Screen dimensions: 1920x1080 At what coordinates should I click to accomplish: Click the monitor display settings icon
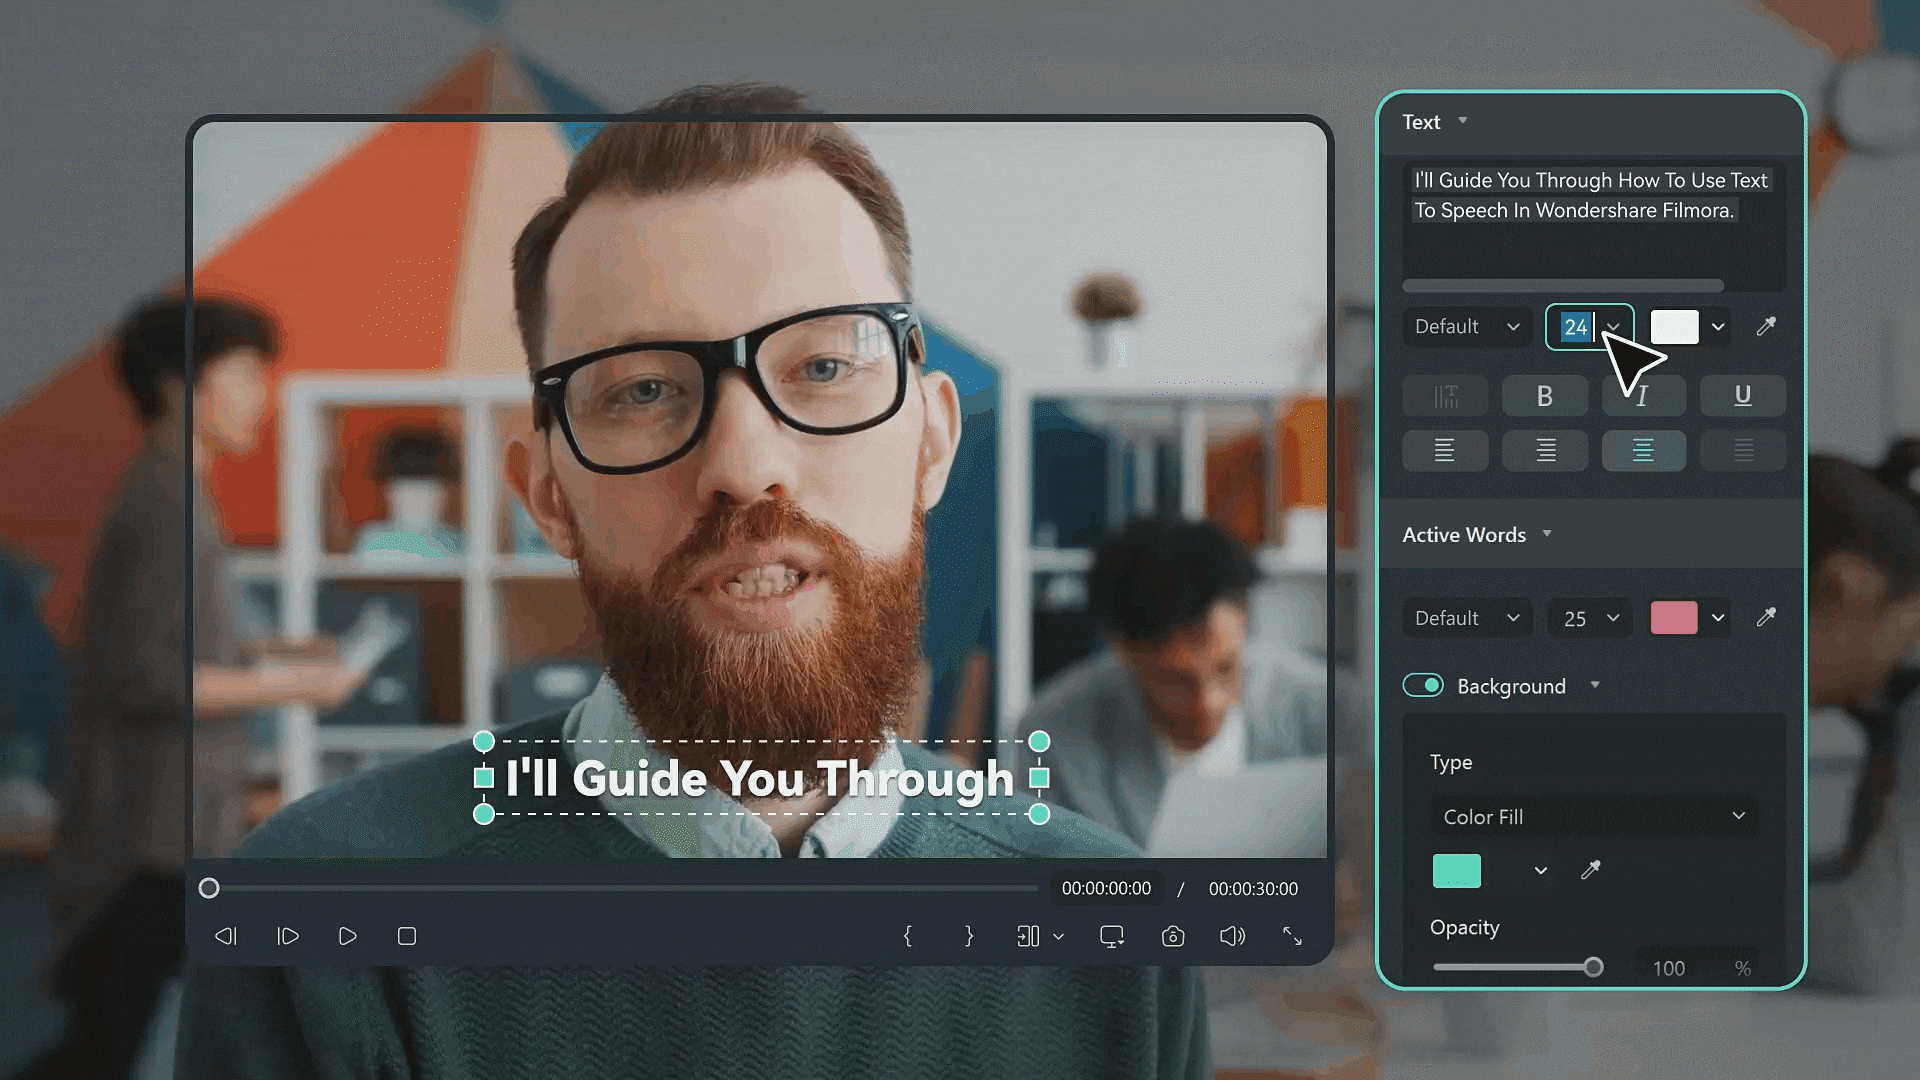click(1111, 936)
